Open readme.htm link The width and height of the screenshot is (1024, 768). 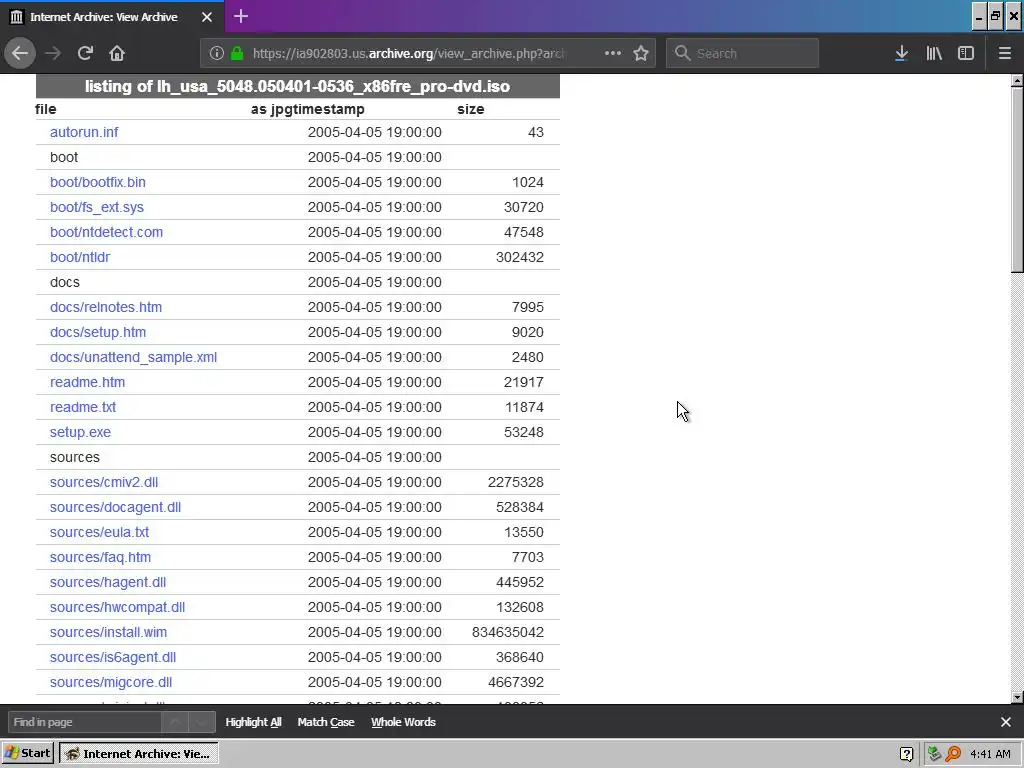(87, 382)
